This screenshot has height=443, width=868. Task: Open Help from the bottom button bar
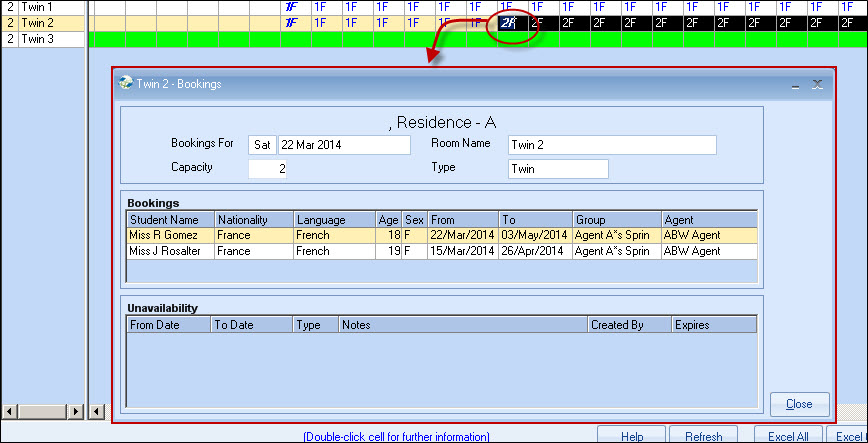(x=631, y=436)
